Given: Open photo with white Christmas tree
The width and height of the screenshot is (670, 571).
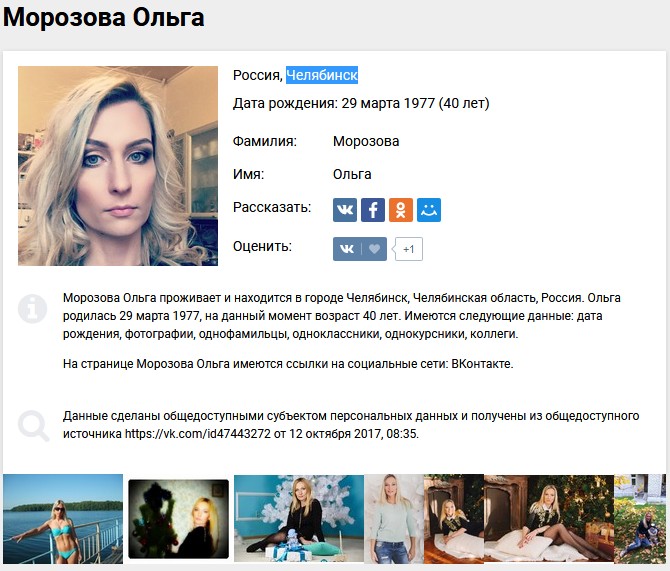Looking at the screenshot, I should point(299,518).
